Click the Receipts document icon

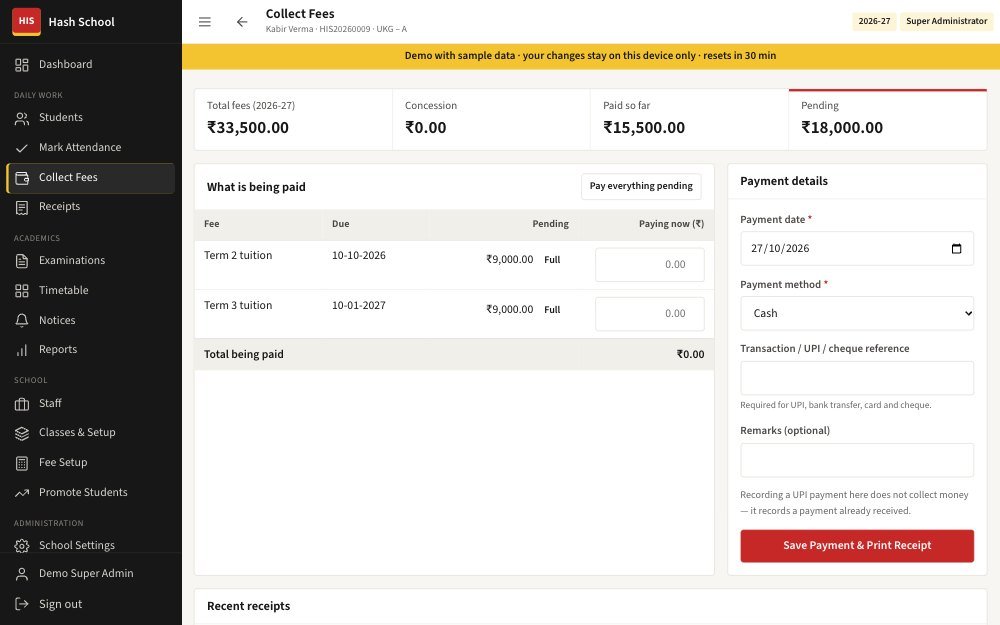click(x=22, y=207)
